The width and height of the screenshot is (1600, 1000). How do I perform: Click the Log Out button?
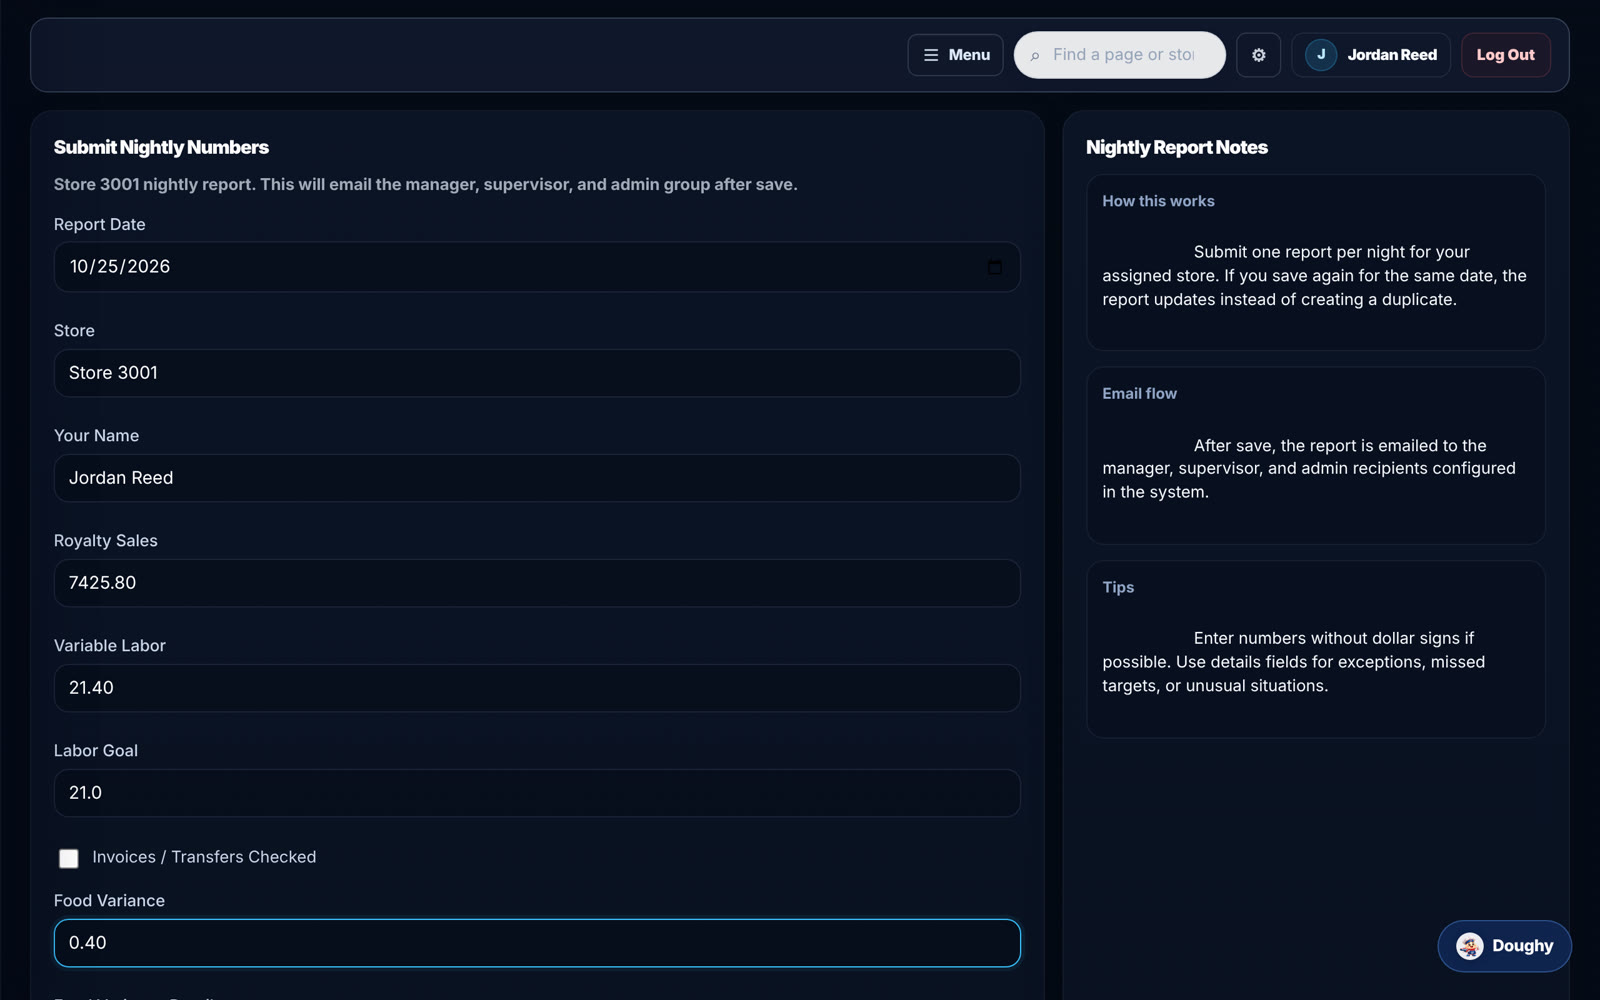pos(1505,55)
